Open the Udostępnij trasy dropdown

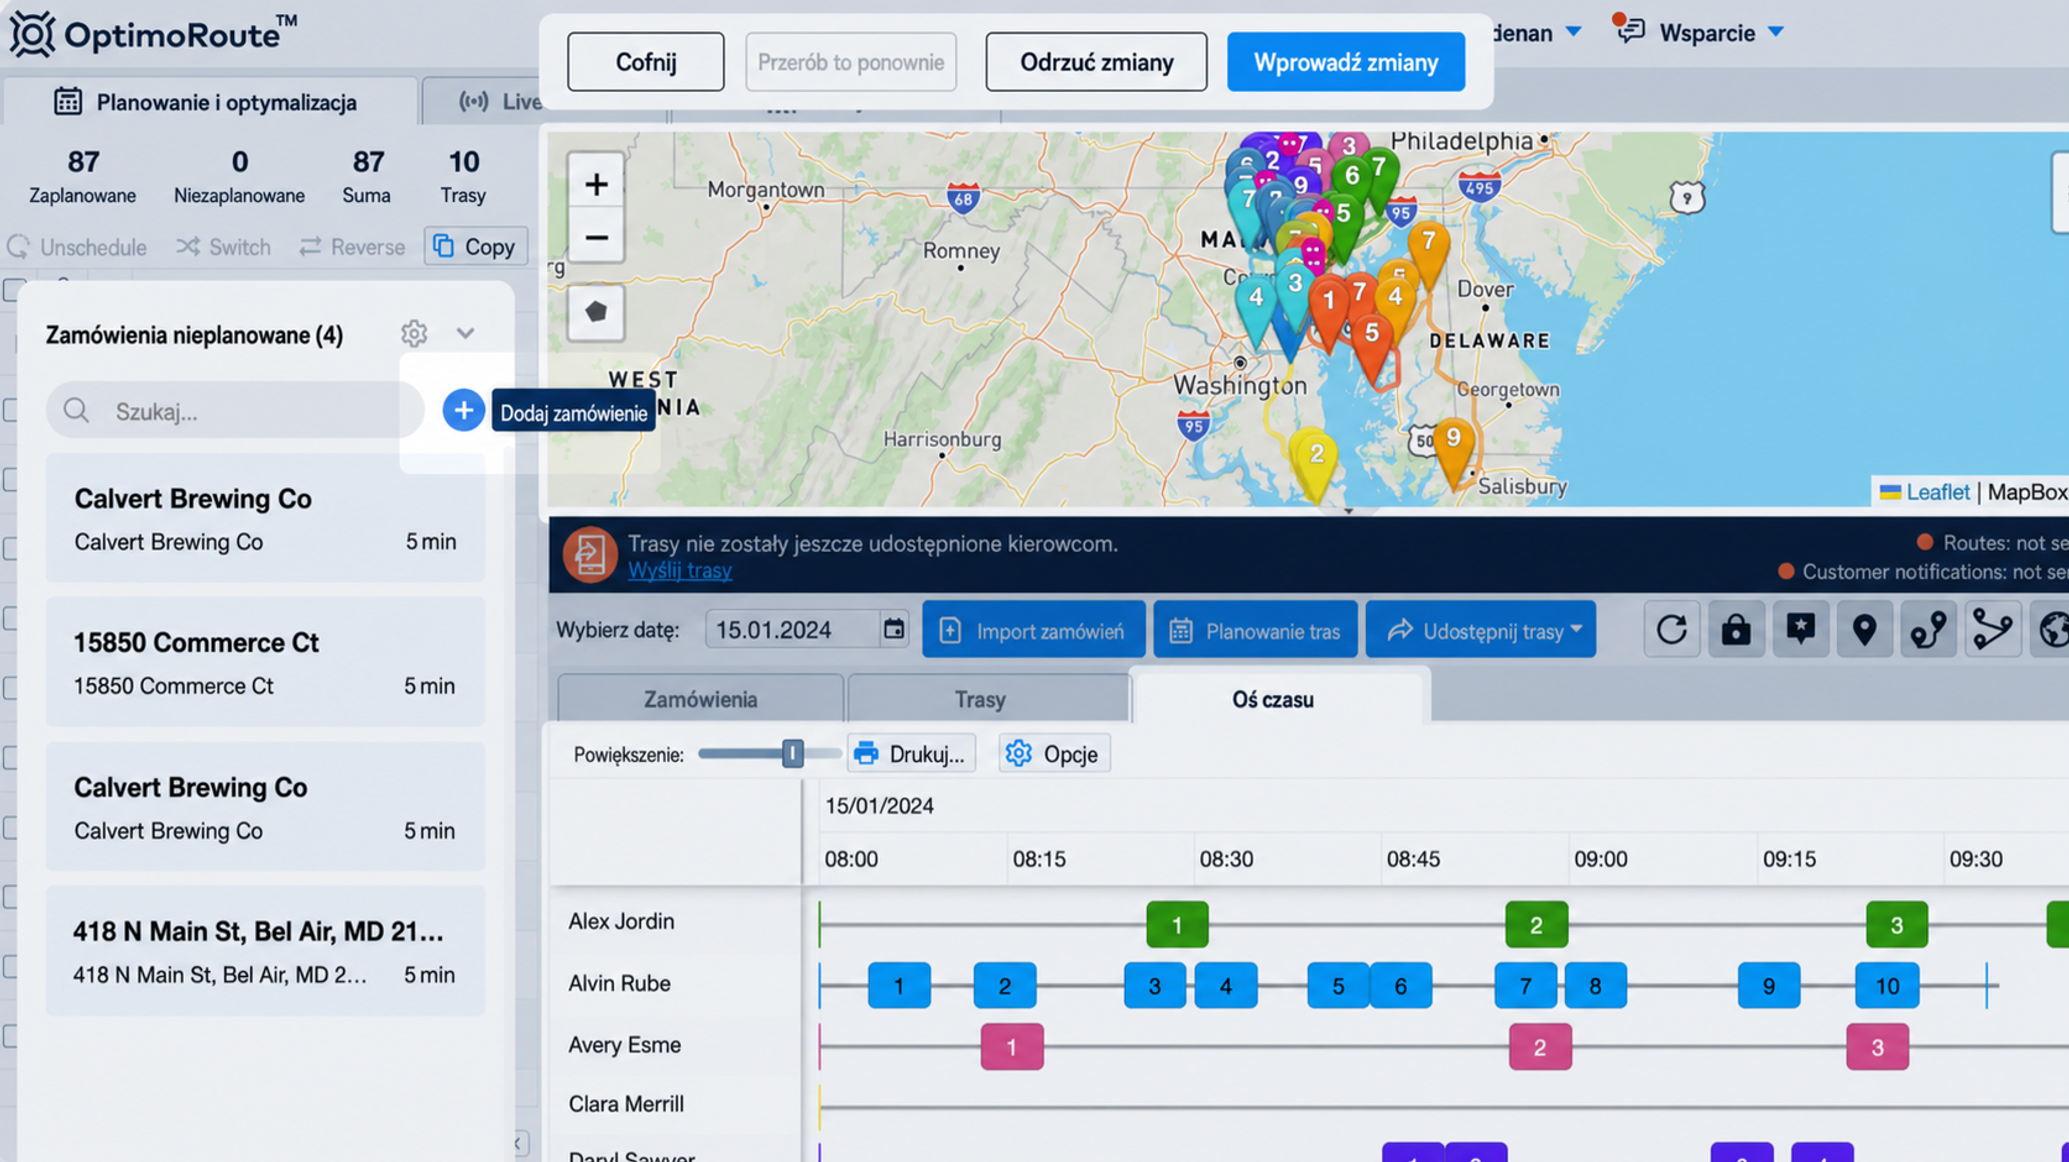pyautogui.click(x=1576, y=630)
